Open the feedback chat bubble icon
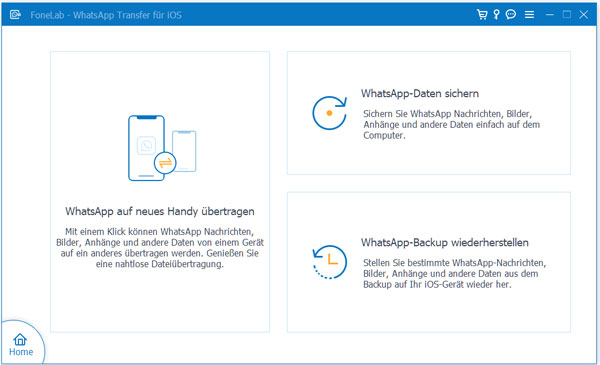 511,15
